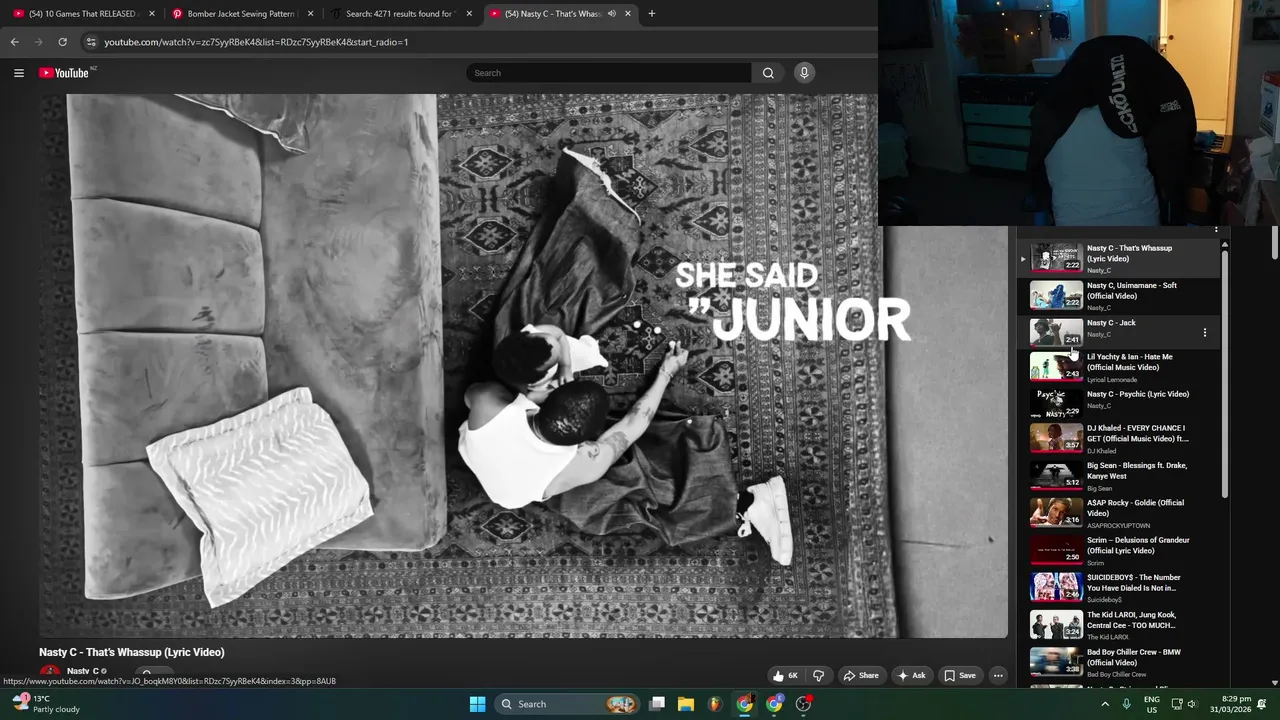
Task: Like the video with thumbs up
Action: [x=785, y=676]
